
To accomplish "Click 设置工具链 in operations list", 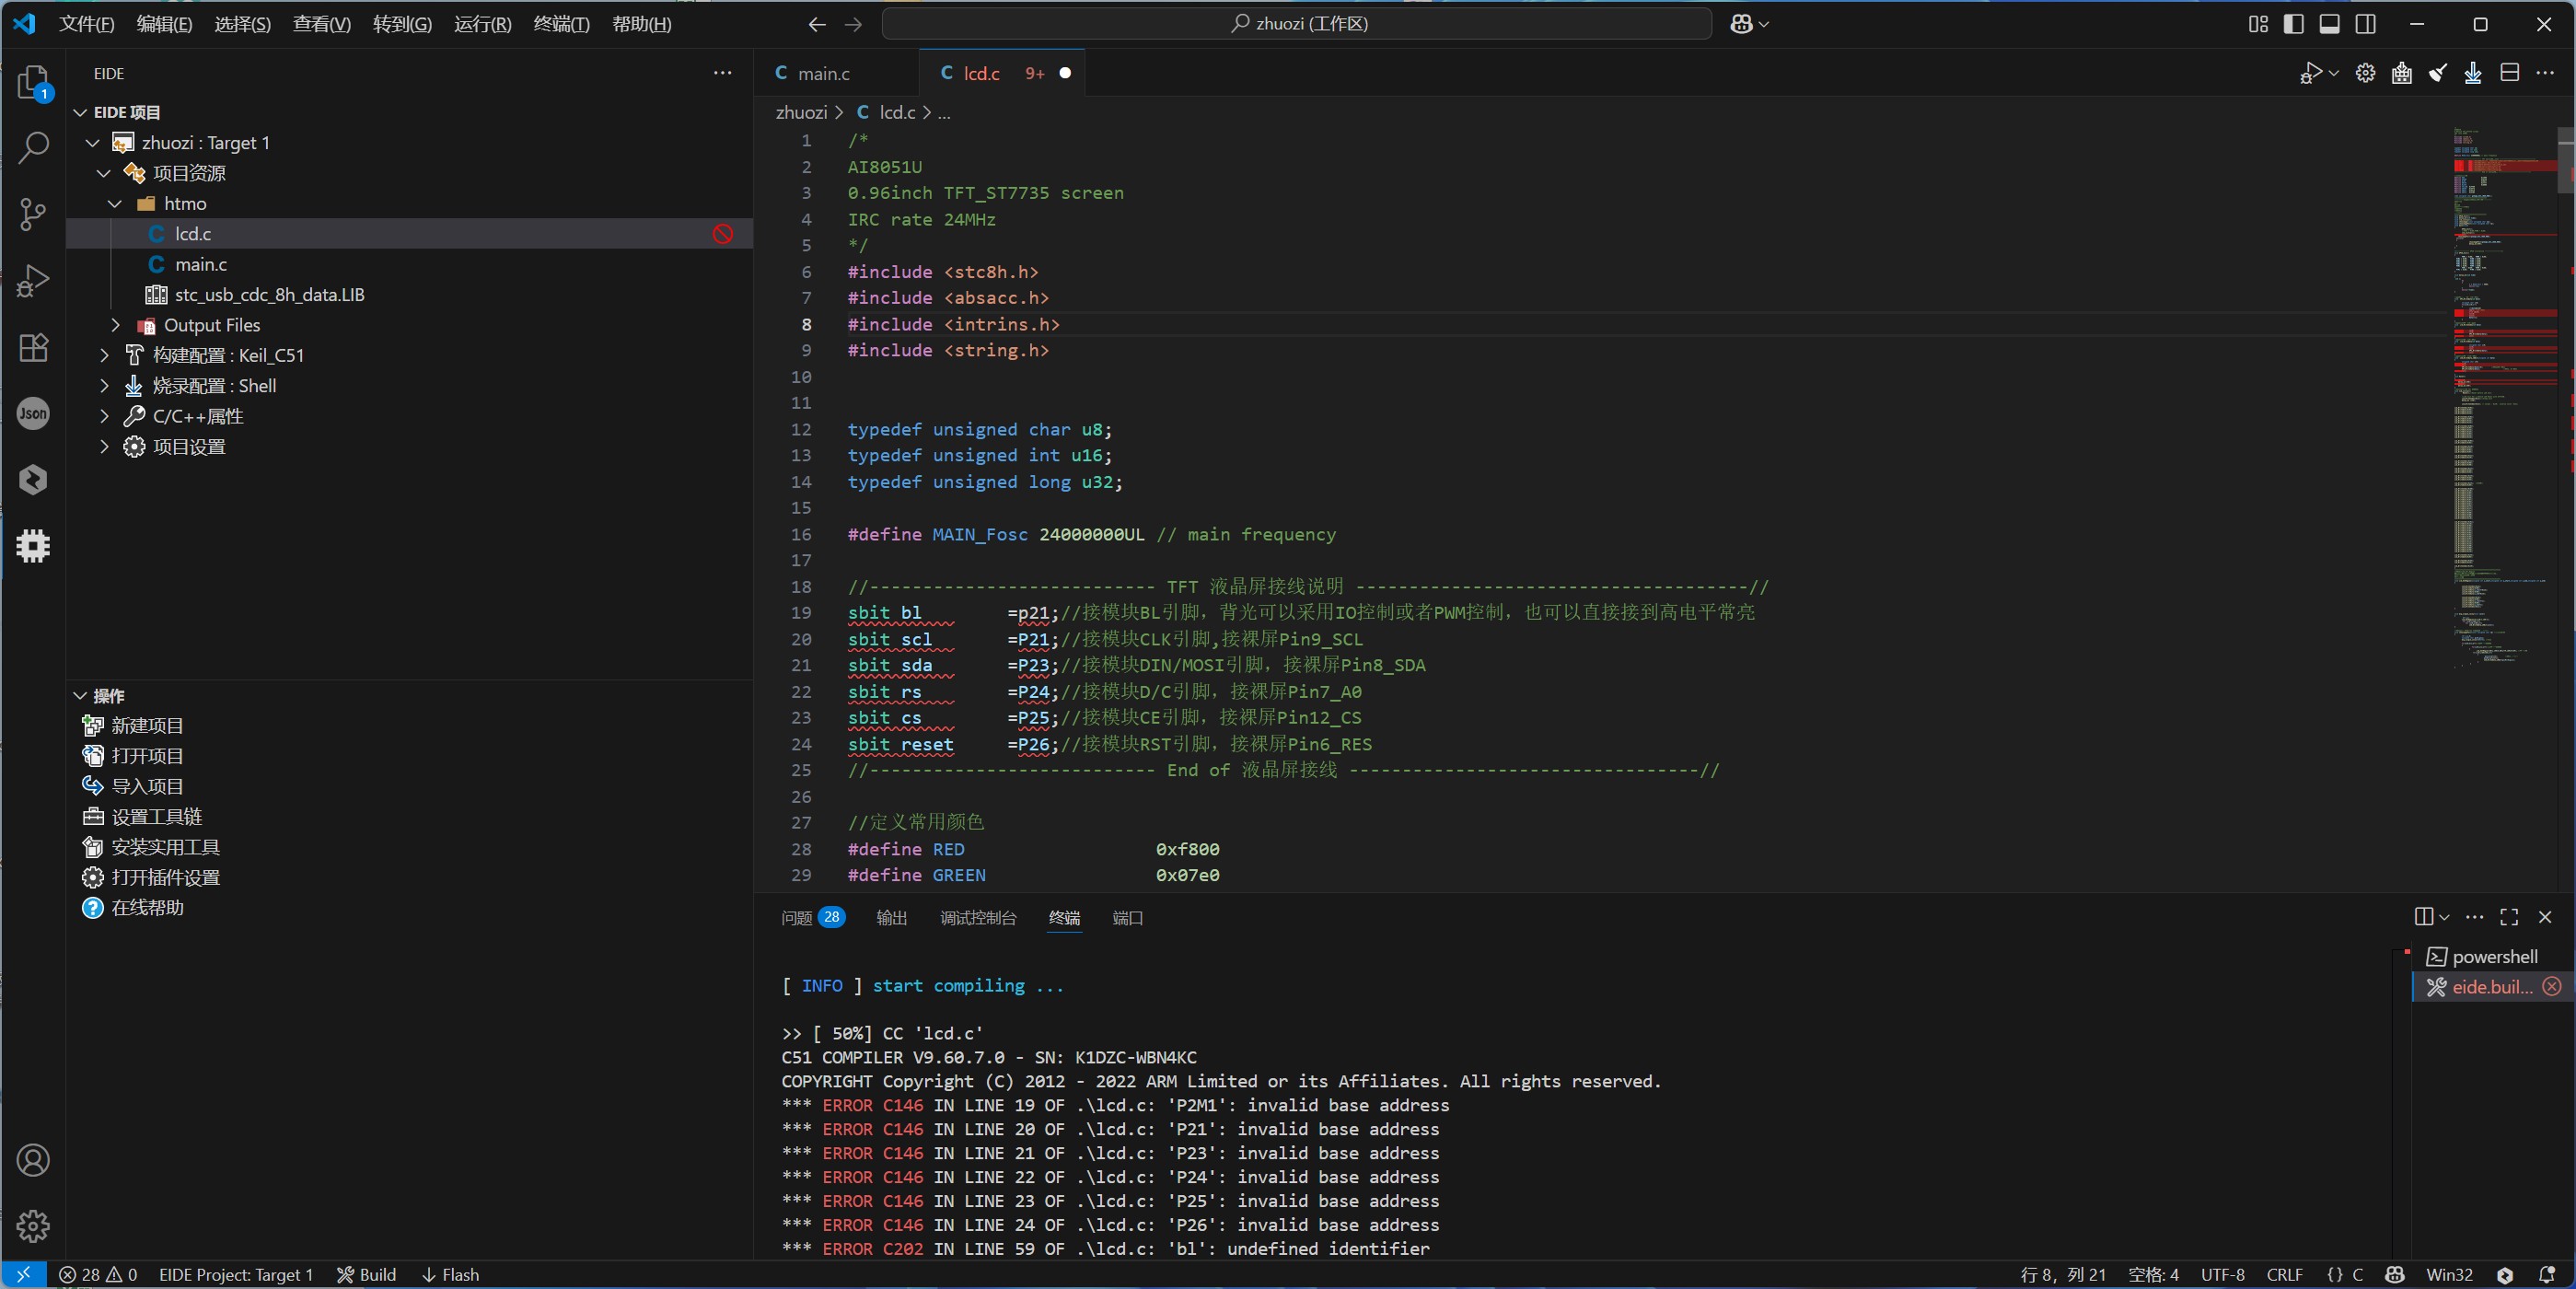I will coord(156,817).
